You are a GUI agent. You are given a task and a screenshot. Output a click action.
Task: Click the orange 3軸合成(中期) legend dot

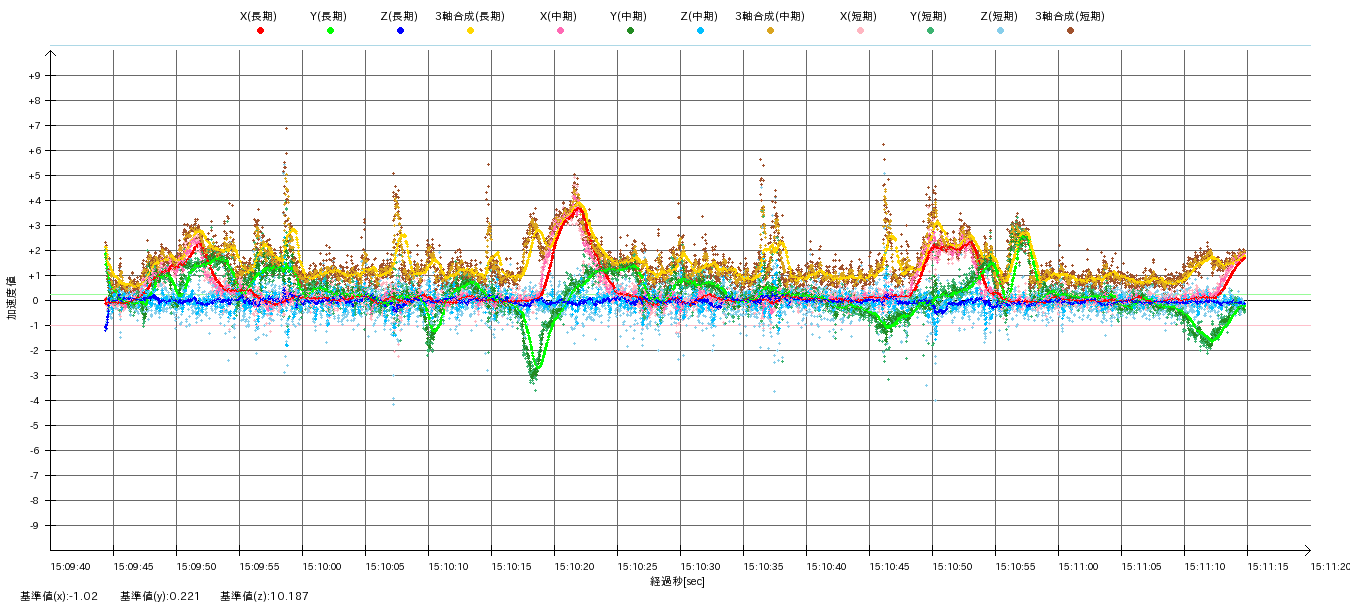tap(770, 31)
